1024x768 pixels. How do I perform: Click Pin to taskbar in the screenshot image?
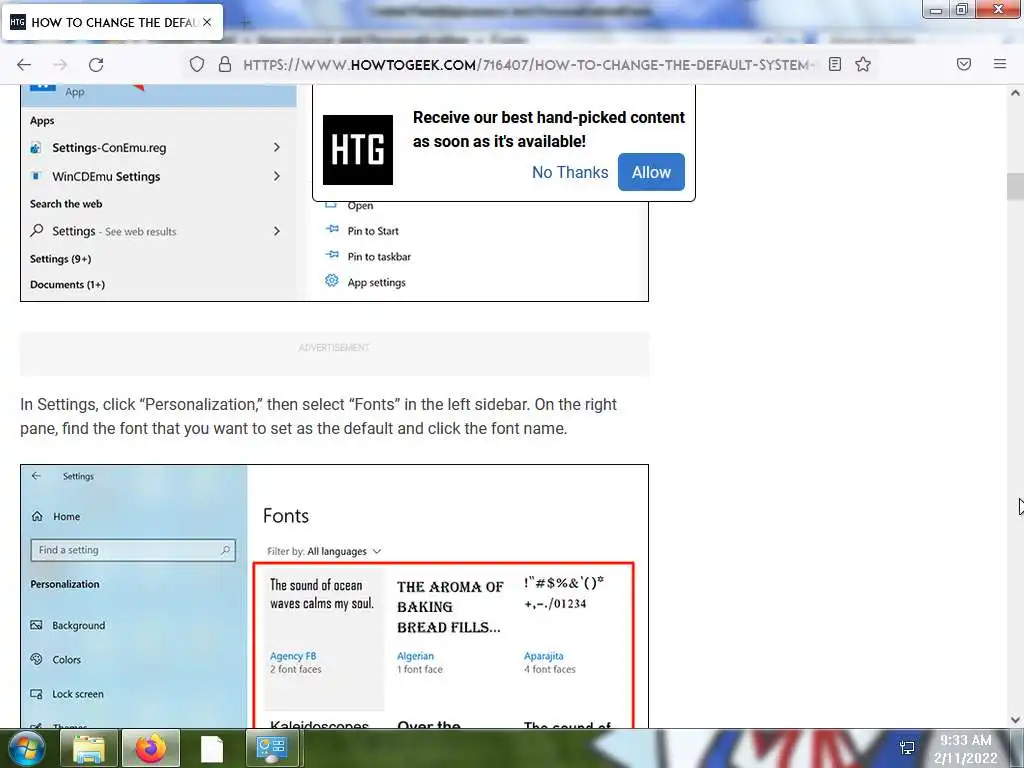(379, 257)
